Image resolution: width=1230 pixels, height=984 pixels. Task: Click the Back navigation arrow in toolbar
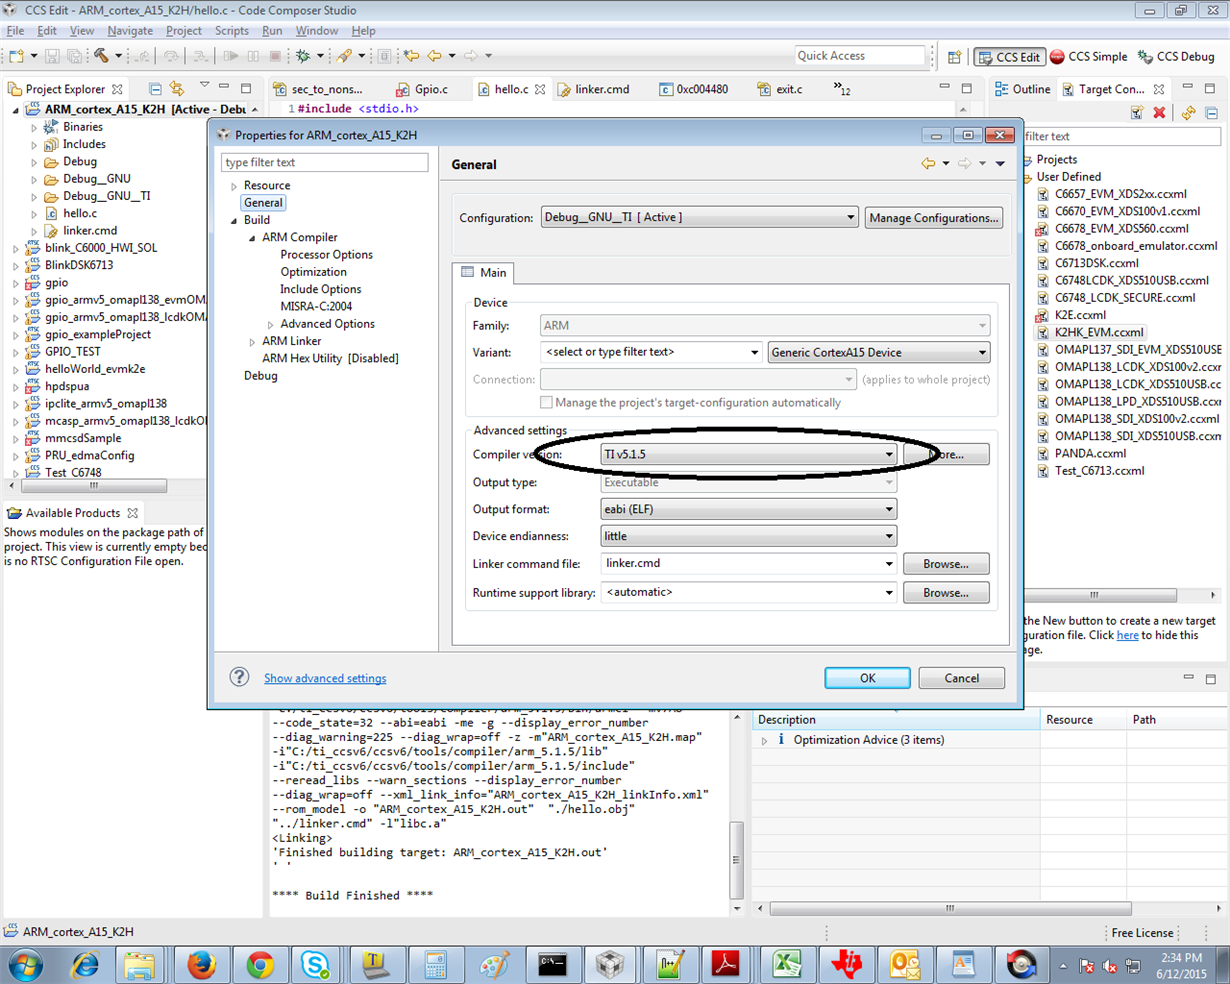[434, 56]
